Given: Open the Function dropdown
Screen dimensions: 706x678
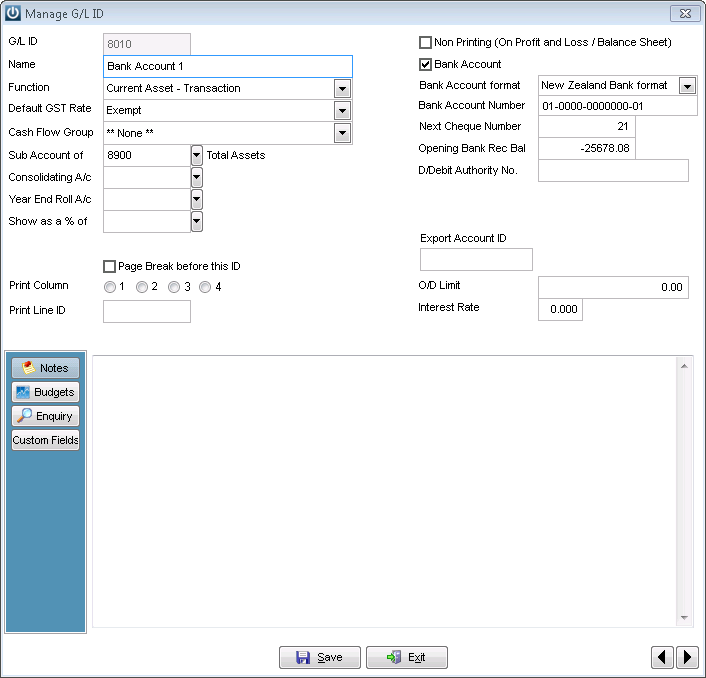Looking at the screenshot, I should (x=342, y=89).
